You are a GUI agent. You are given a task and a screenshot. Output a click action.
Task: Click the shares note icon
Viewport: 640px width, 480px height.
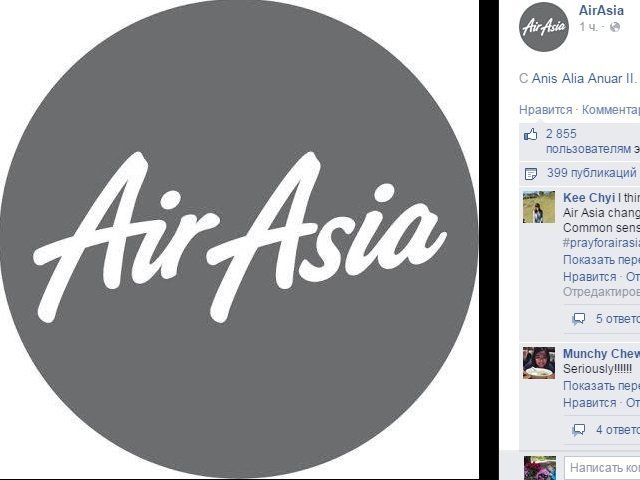[531, 174]
